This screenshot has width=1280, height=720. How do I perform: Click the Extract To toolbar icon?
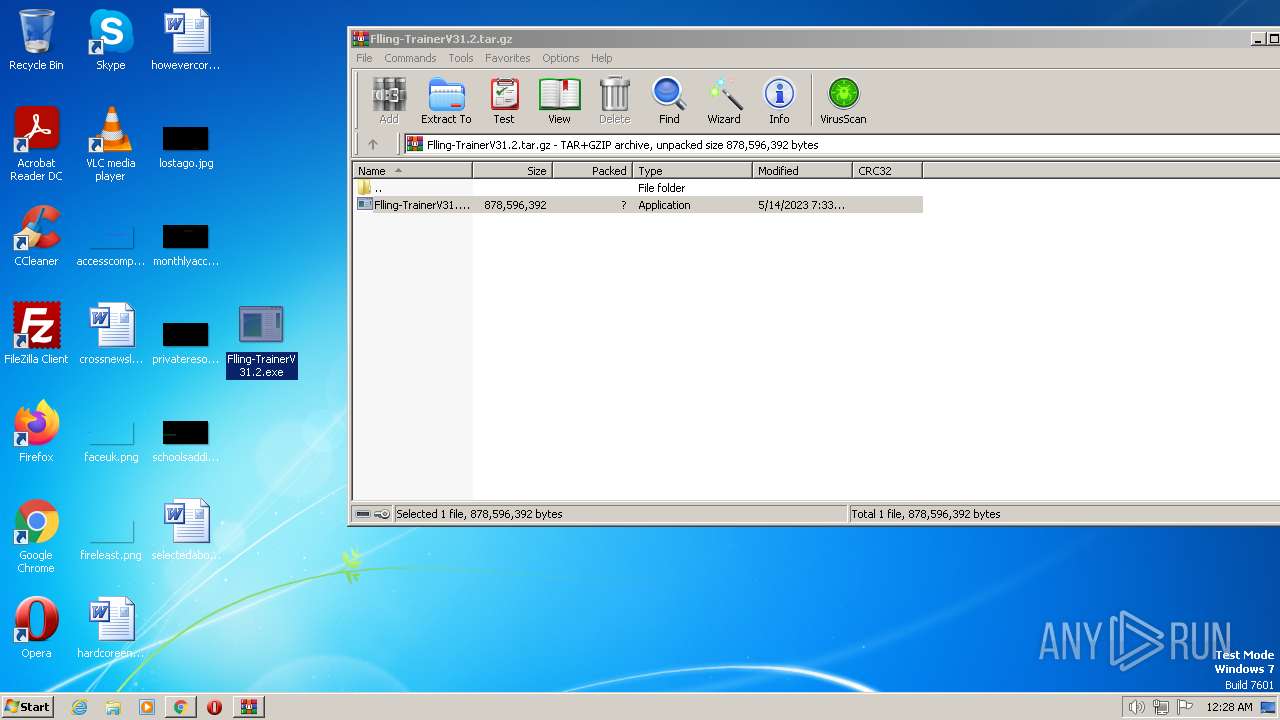446,101
